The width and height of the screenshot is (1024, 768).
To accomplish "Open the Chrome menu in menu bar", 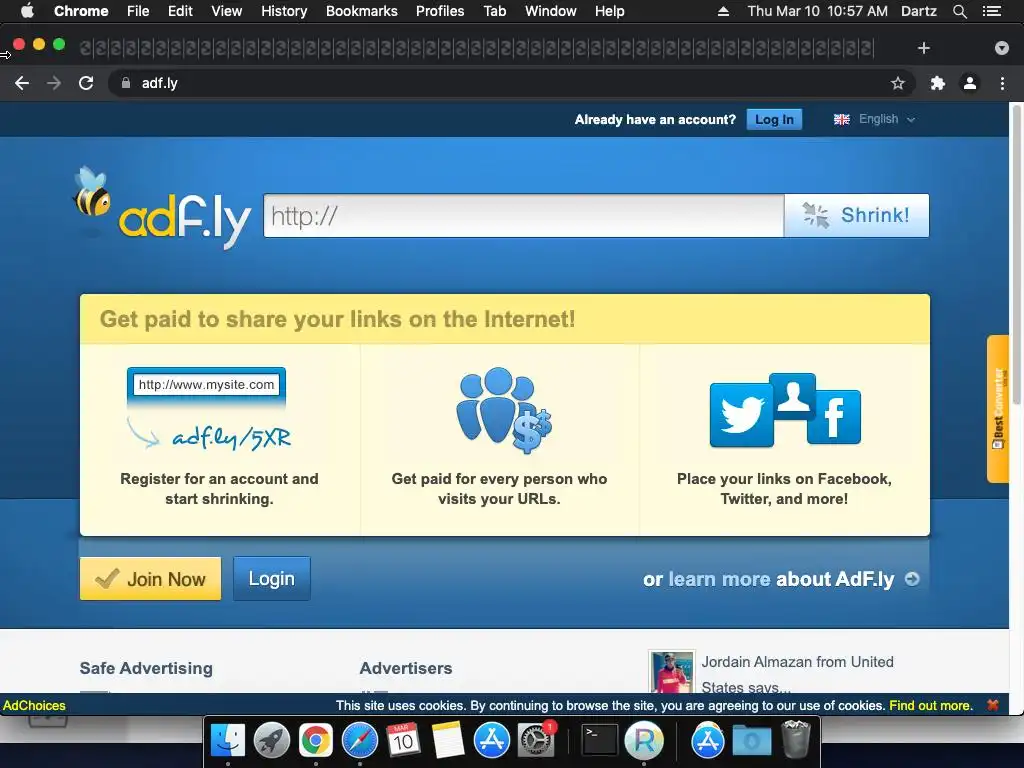I will [81, 11].
